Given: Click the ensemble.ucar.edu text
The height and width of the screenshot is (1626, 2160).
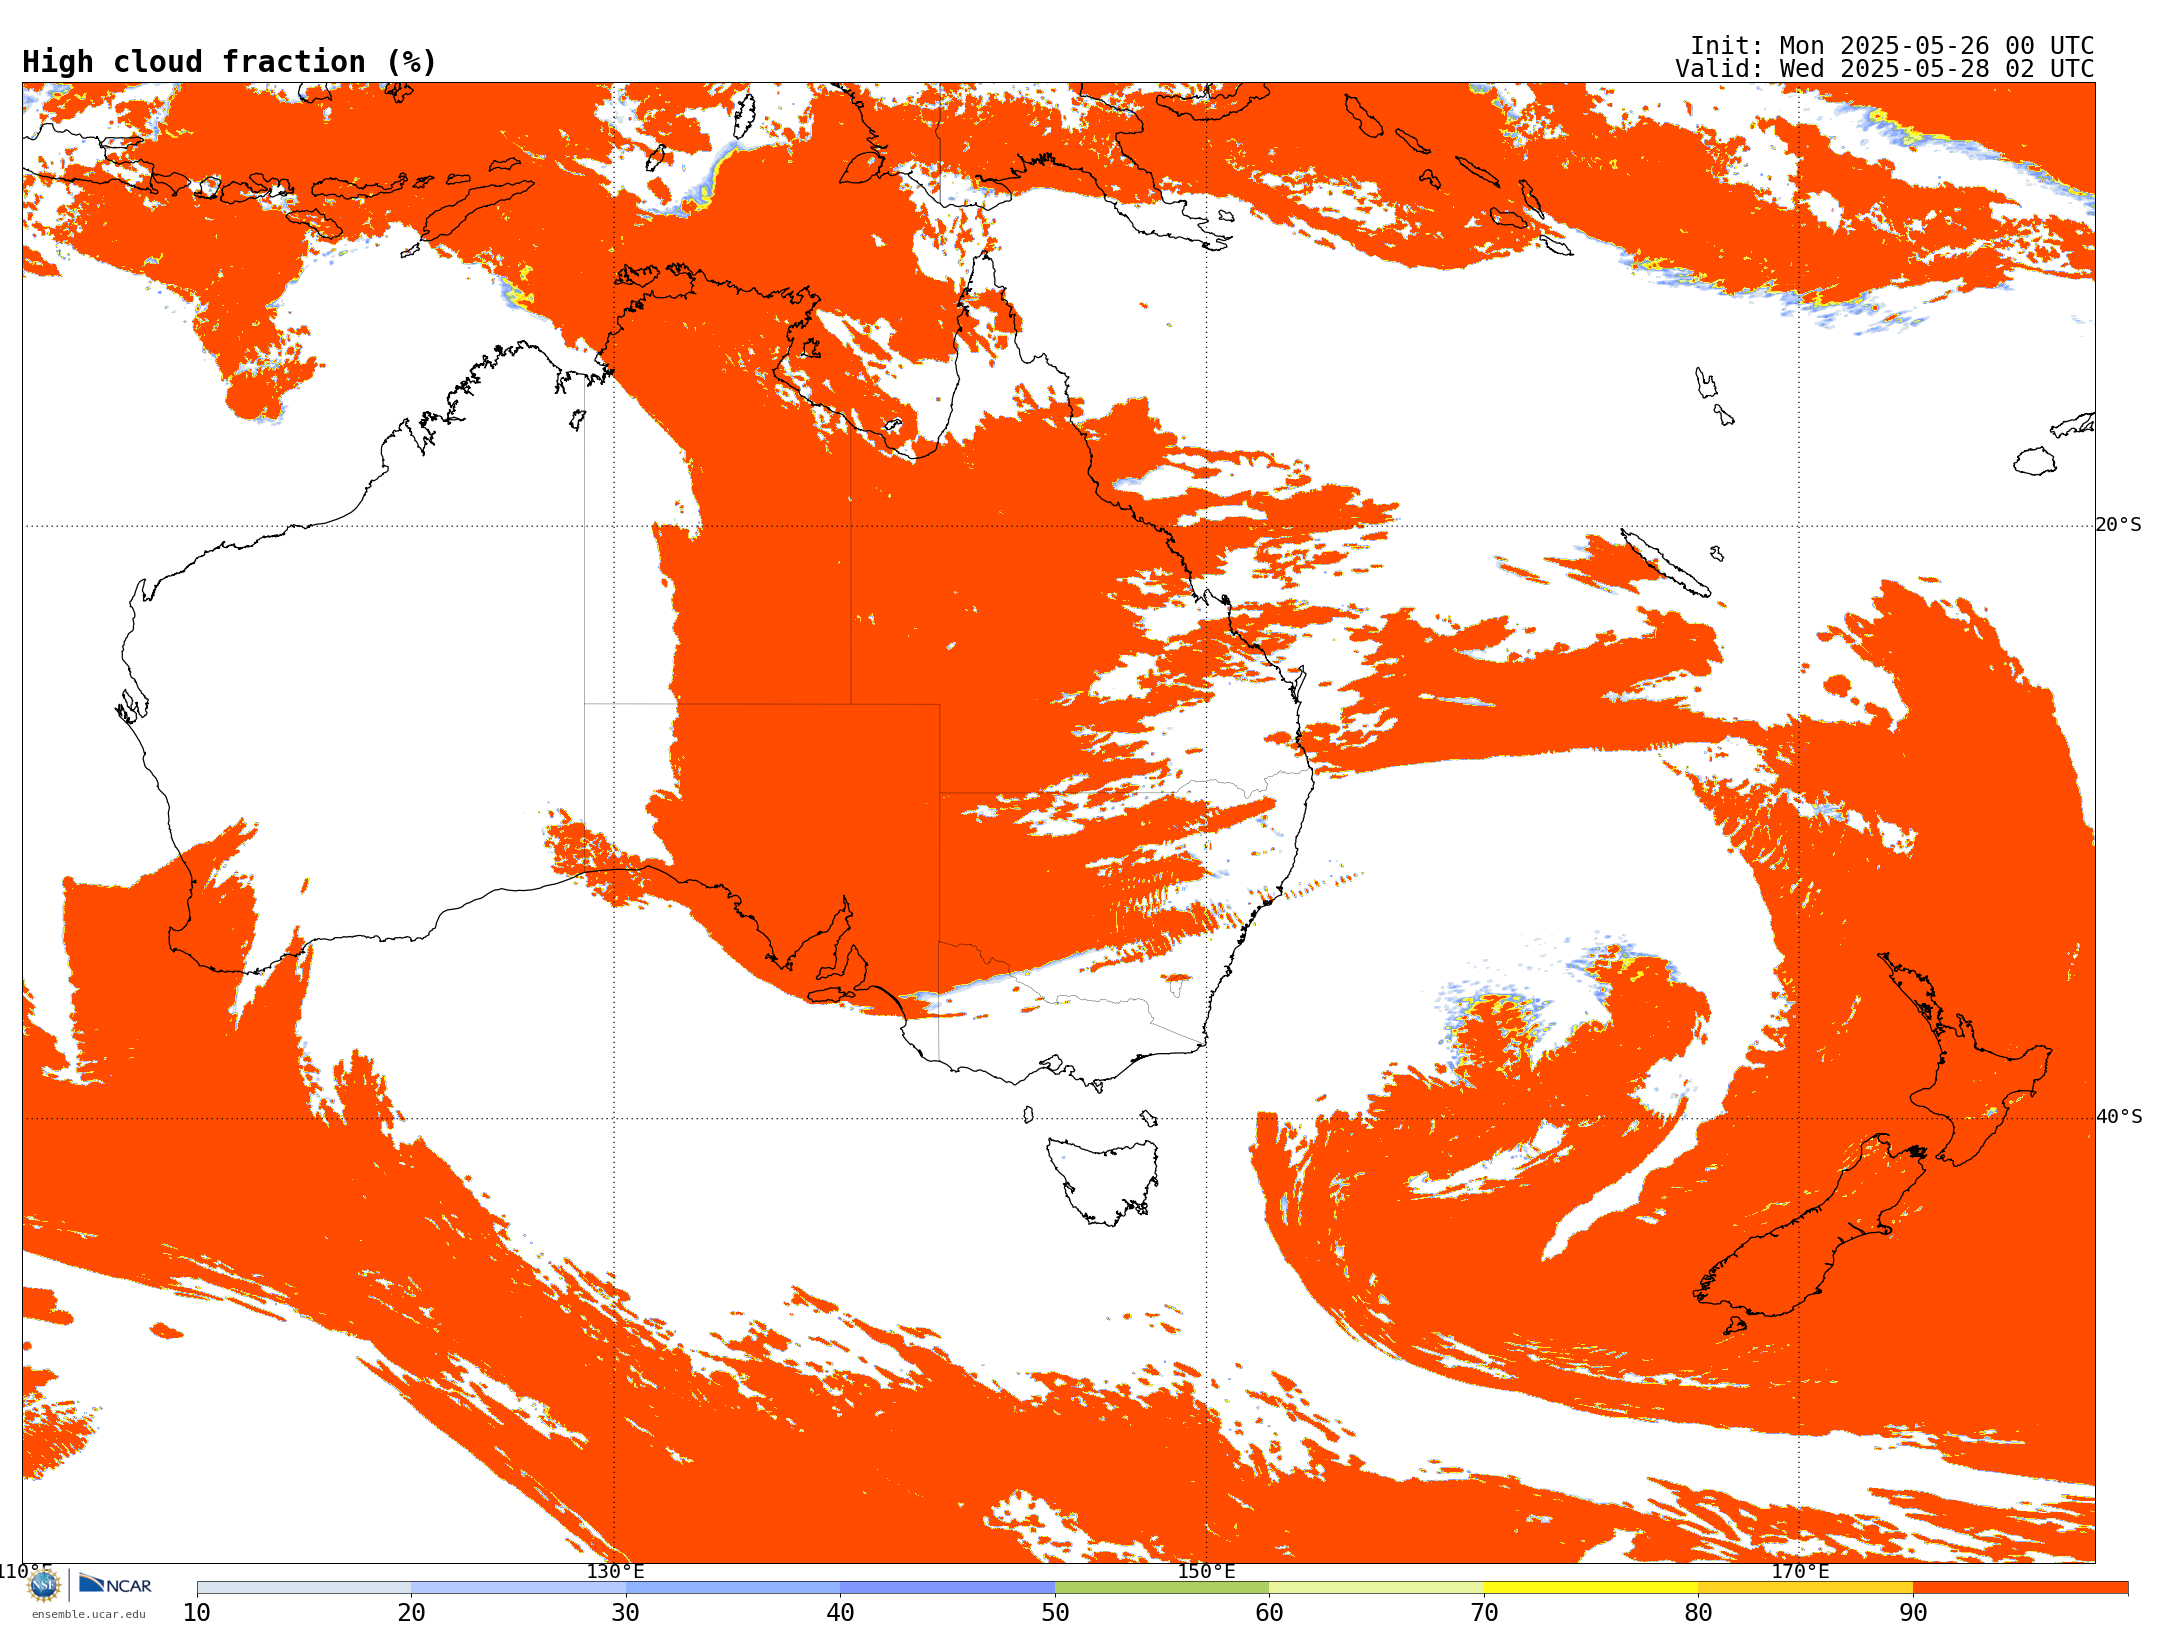Looking at the screenshot, I should [x=88, y=1614].
